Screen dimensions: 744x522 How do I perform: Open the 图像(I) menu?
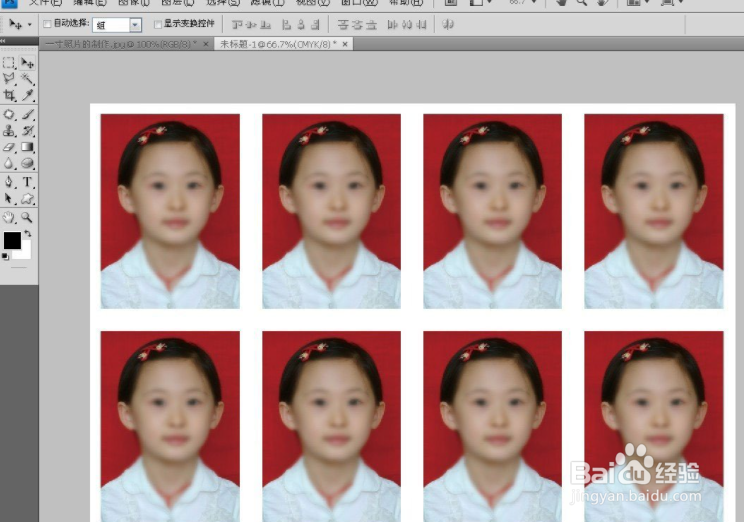pyautogui.click(x=133, y=2)
